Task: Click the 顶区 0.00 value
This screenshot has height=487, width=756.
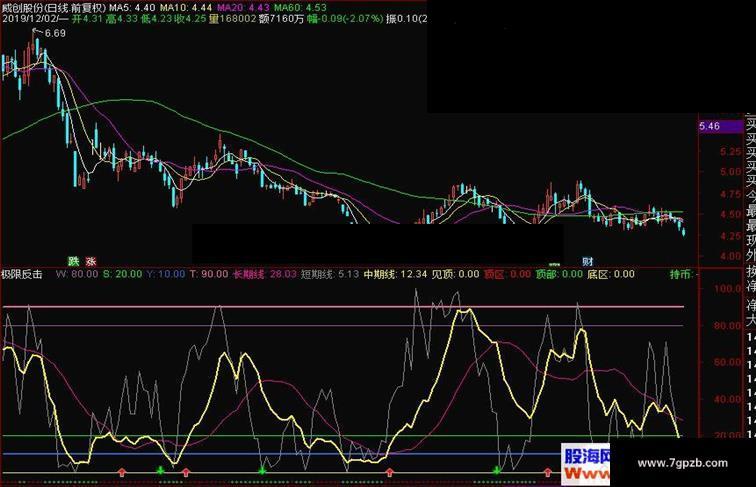Action: [x=507, y=274]
